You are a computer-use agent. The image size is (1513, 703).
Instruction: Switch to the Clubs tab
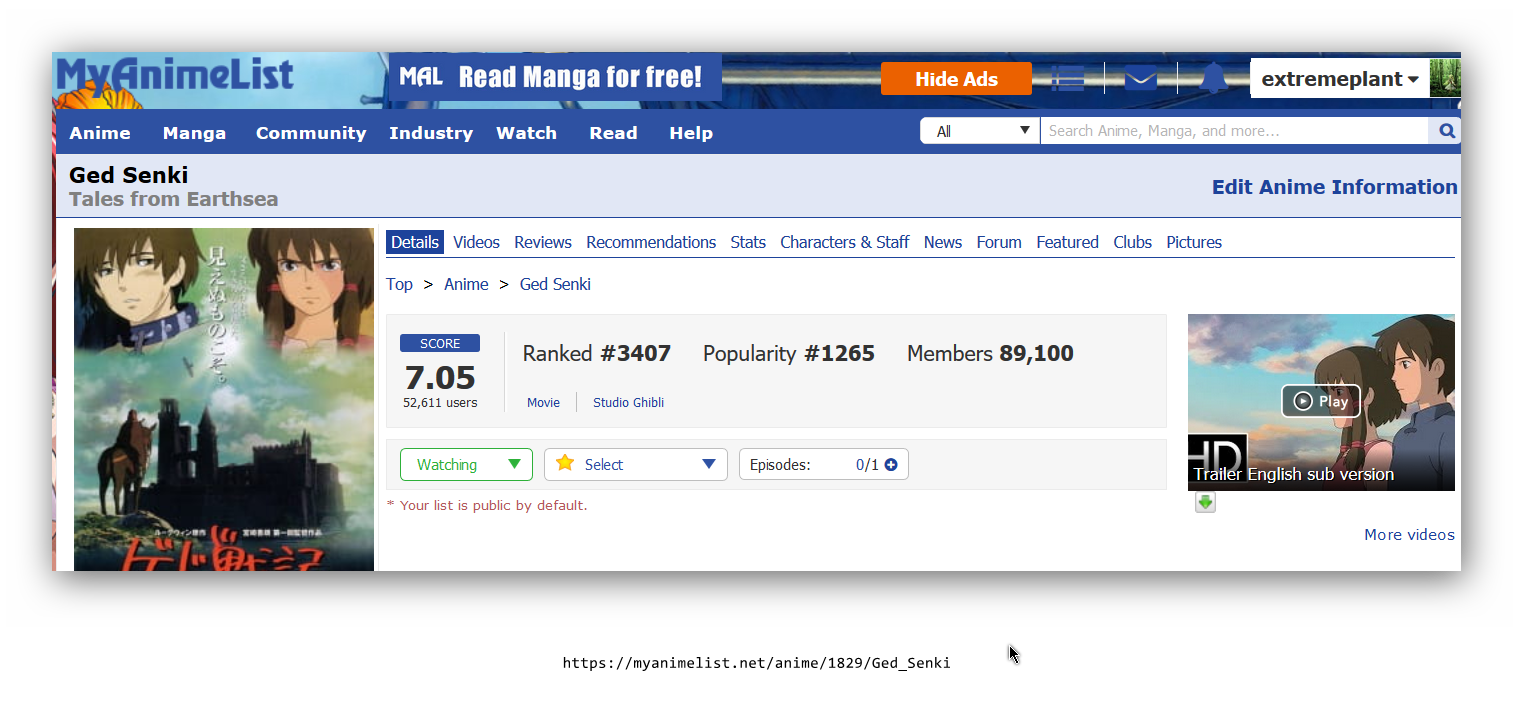coord(1133,242)
